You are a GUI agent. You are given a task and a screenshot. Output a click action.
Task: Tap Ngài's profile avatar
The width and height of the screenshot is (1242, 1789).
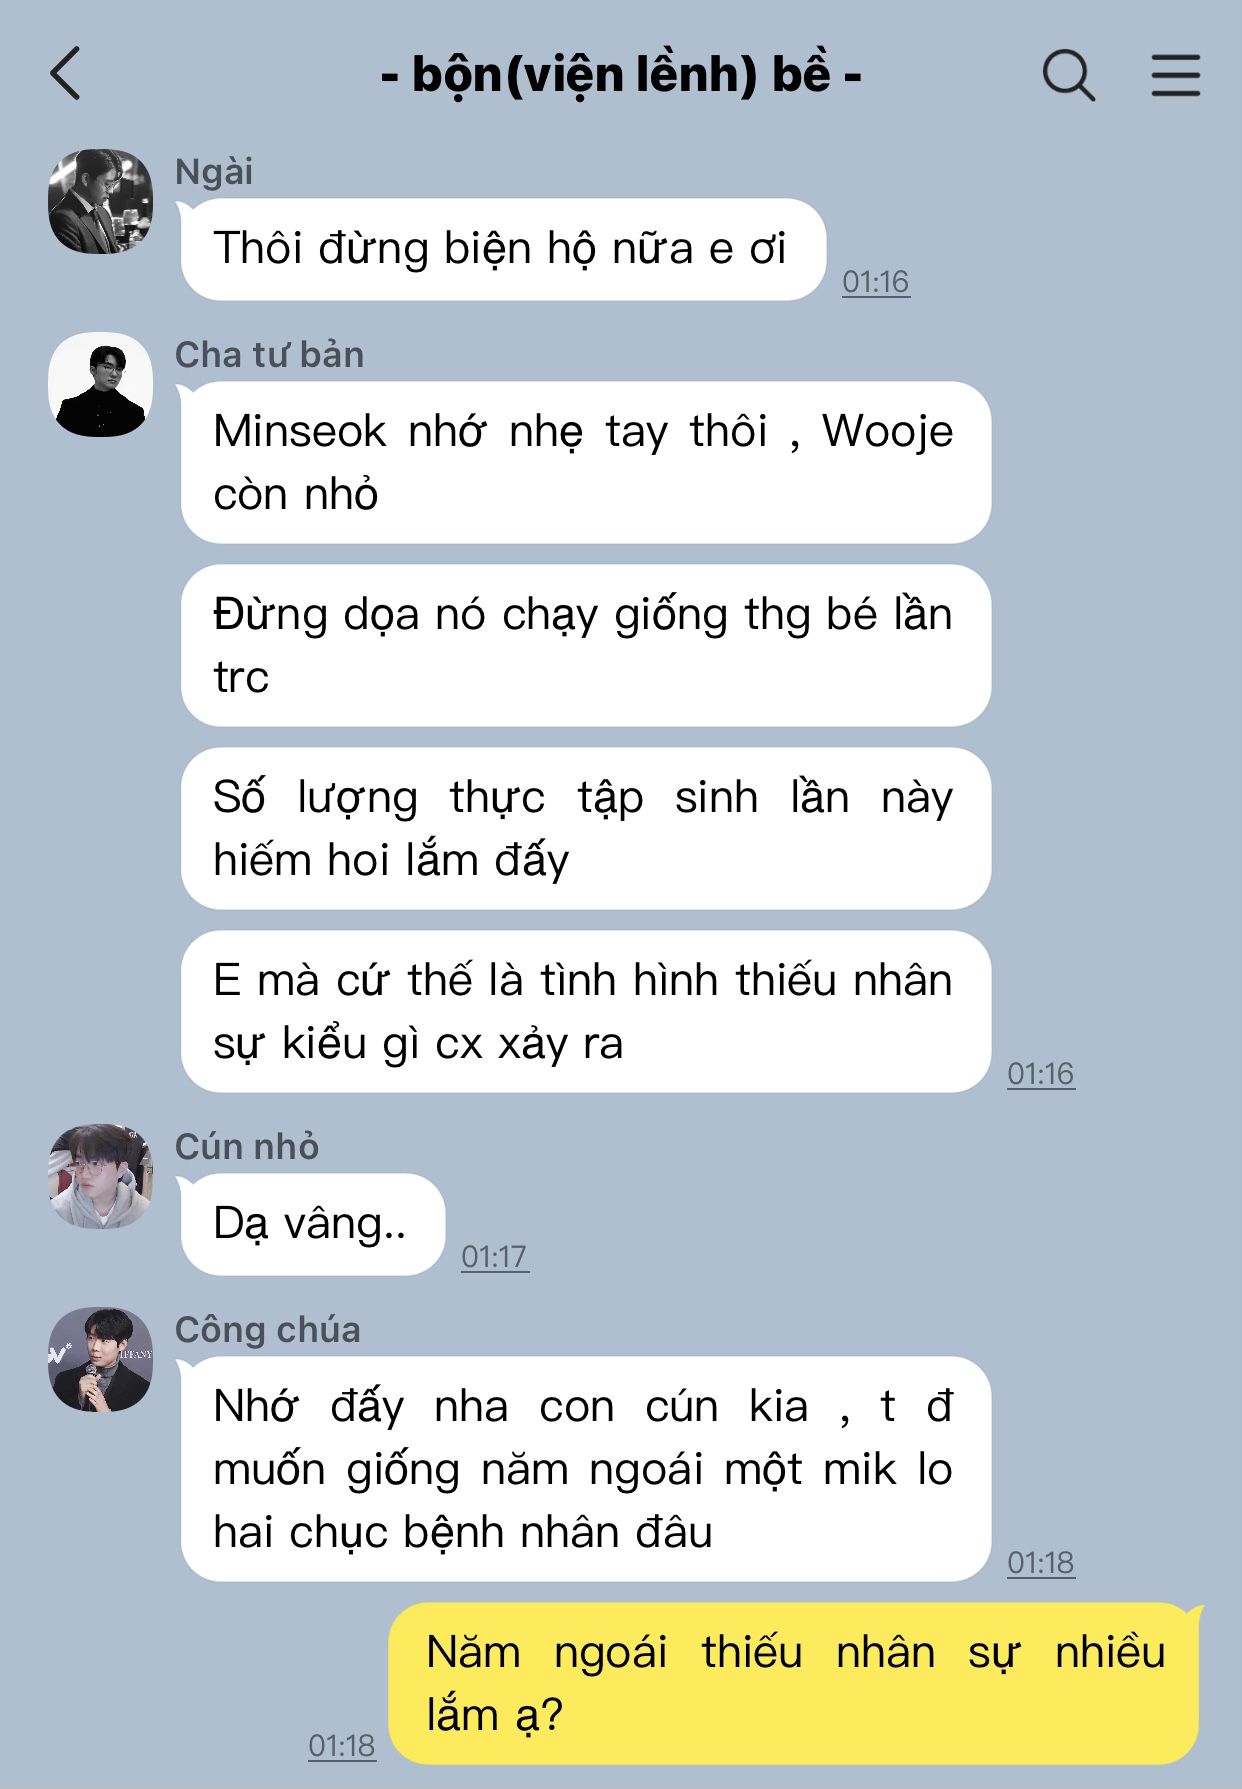[100, 201]
